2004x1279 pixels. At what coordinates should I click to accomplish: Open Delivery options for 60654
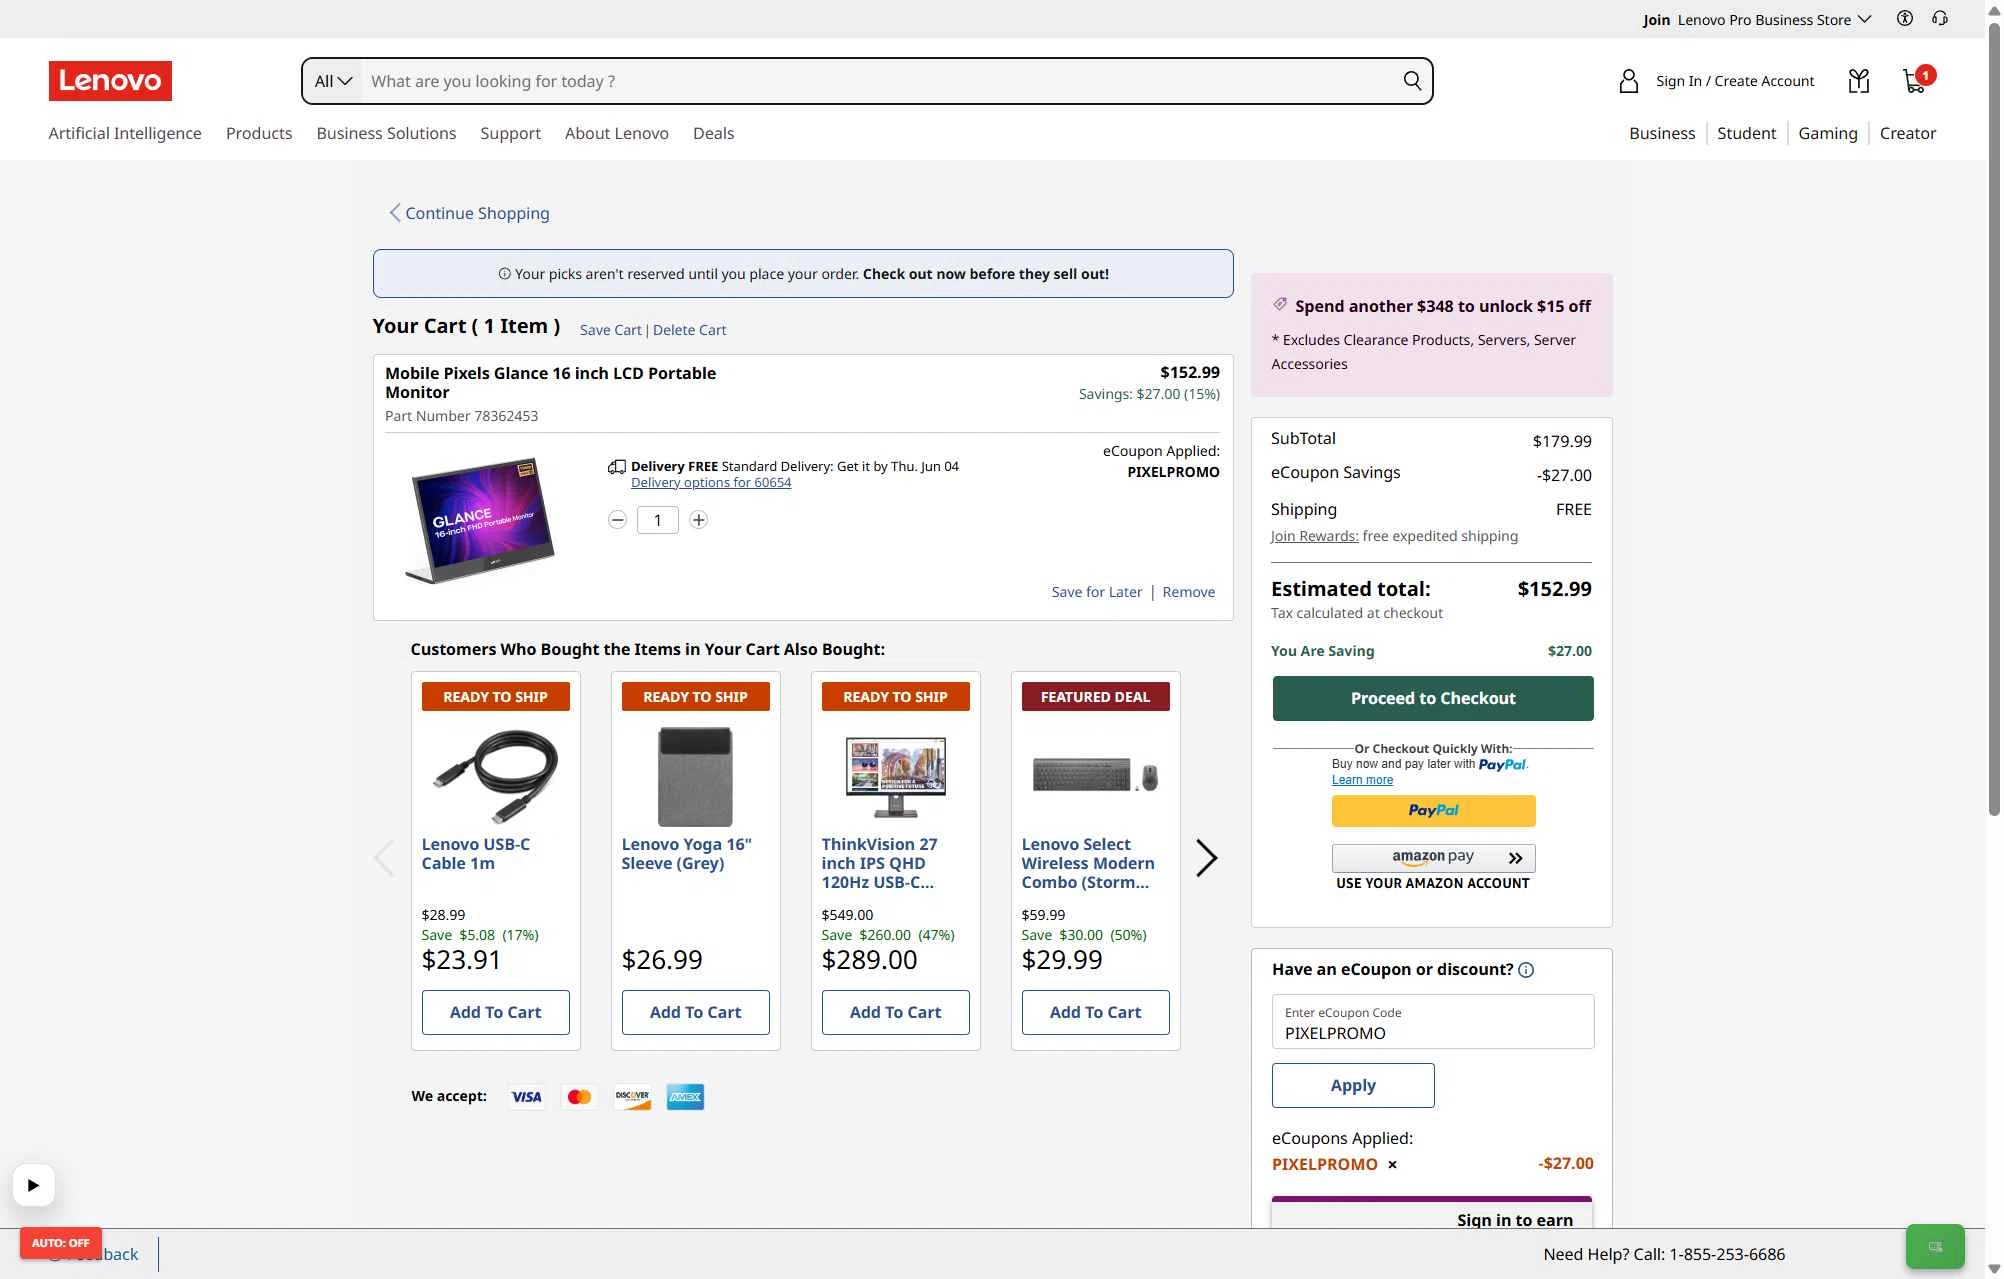coord(711,482)
